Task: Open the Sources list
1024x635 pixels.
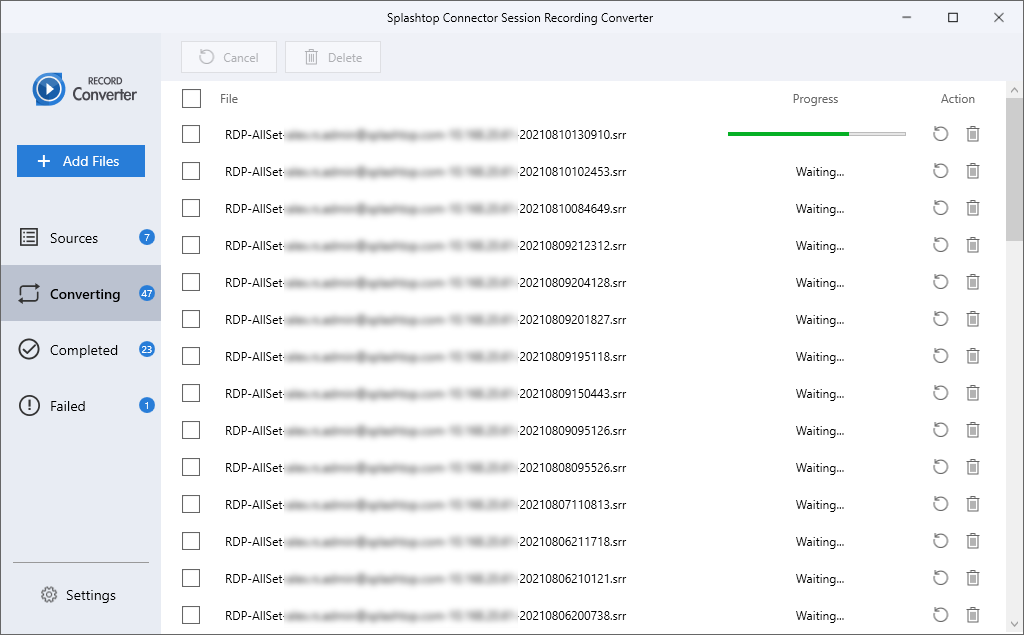Action: coord(80,238)
